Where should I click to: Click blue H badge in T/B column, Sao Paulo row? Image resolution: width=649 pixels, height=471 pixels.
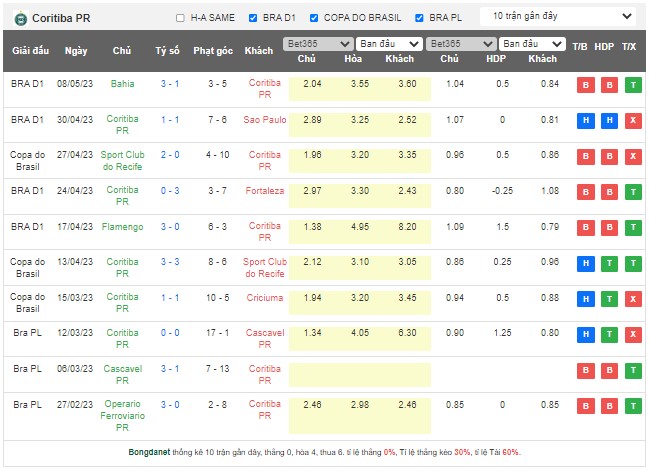585,120
